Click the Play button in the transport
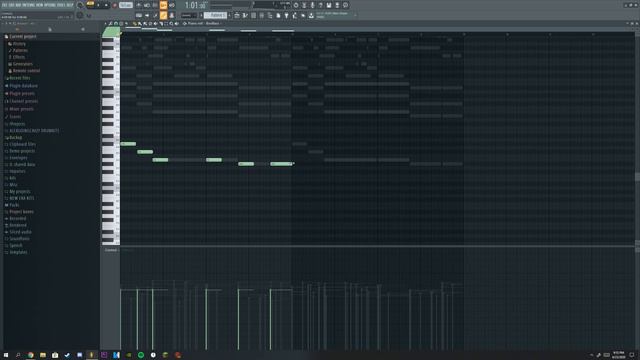Image resolution: width=640 pixels, height=360 pixels. pyautogui.click(x=98, y=5)
